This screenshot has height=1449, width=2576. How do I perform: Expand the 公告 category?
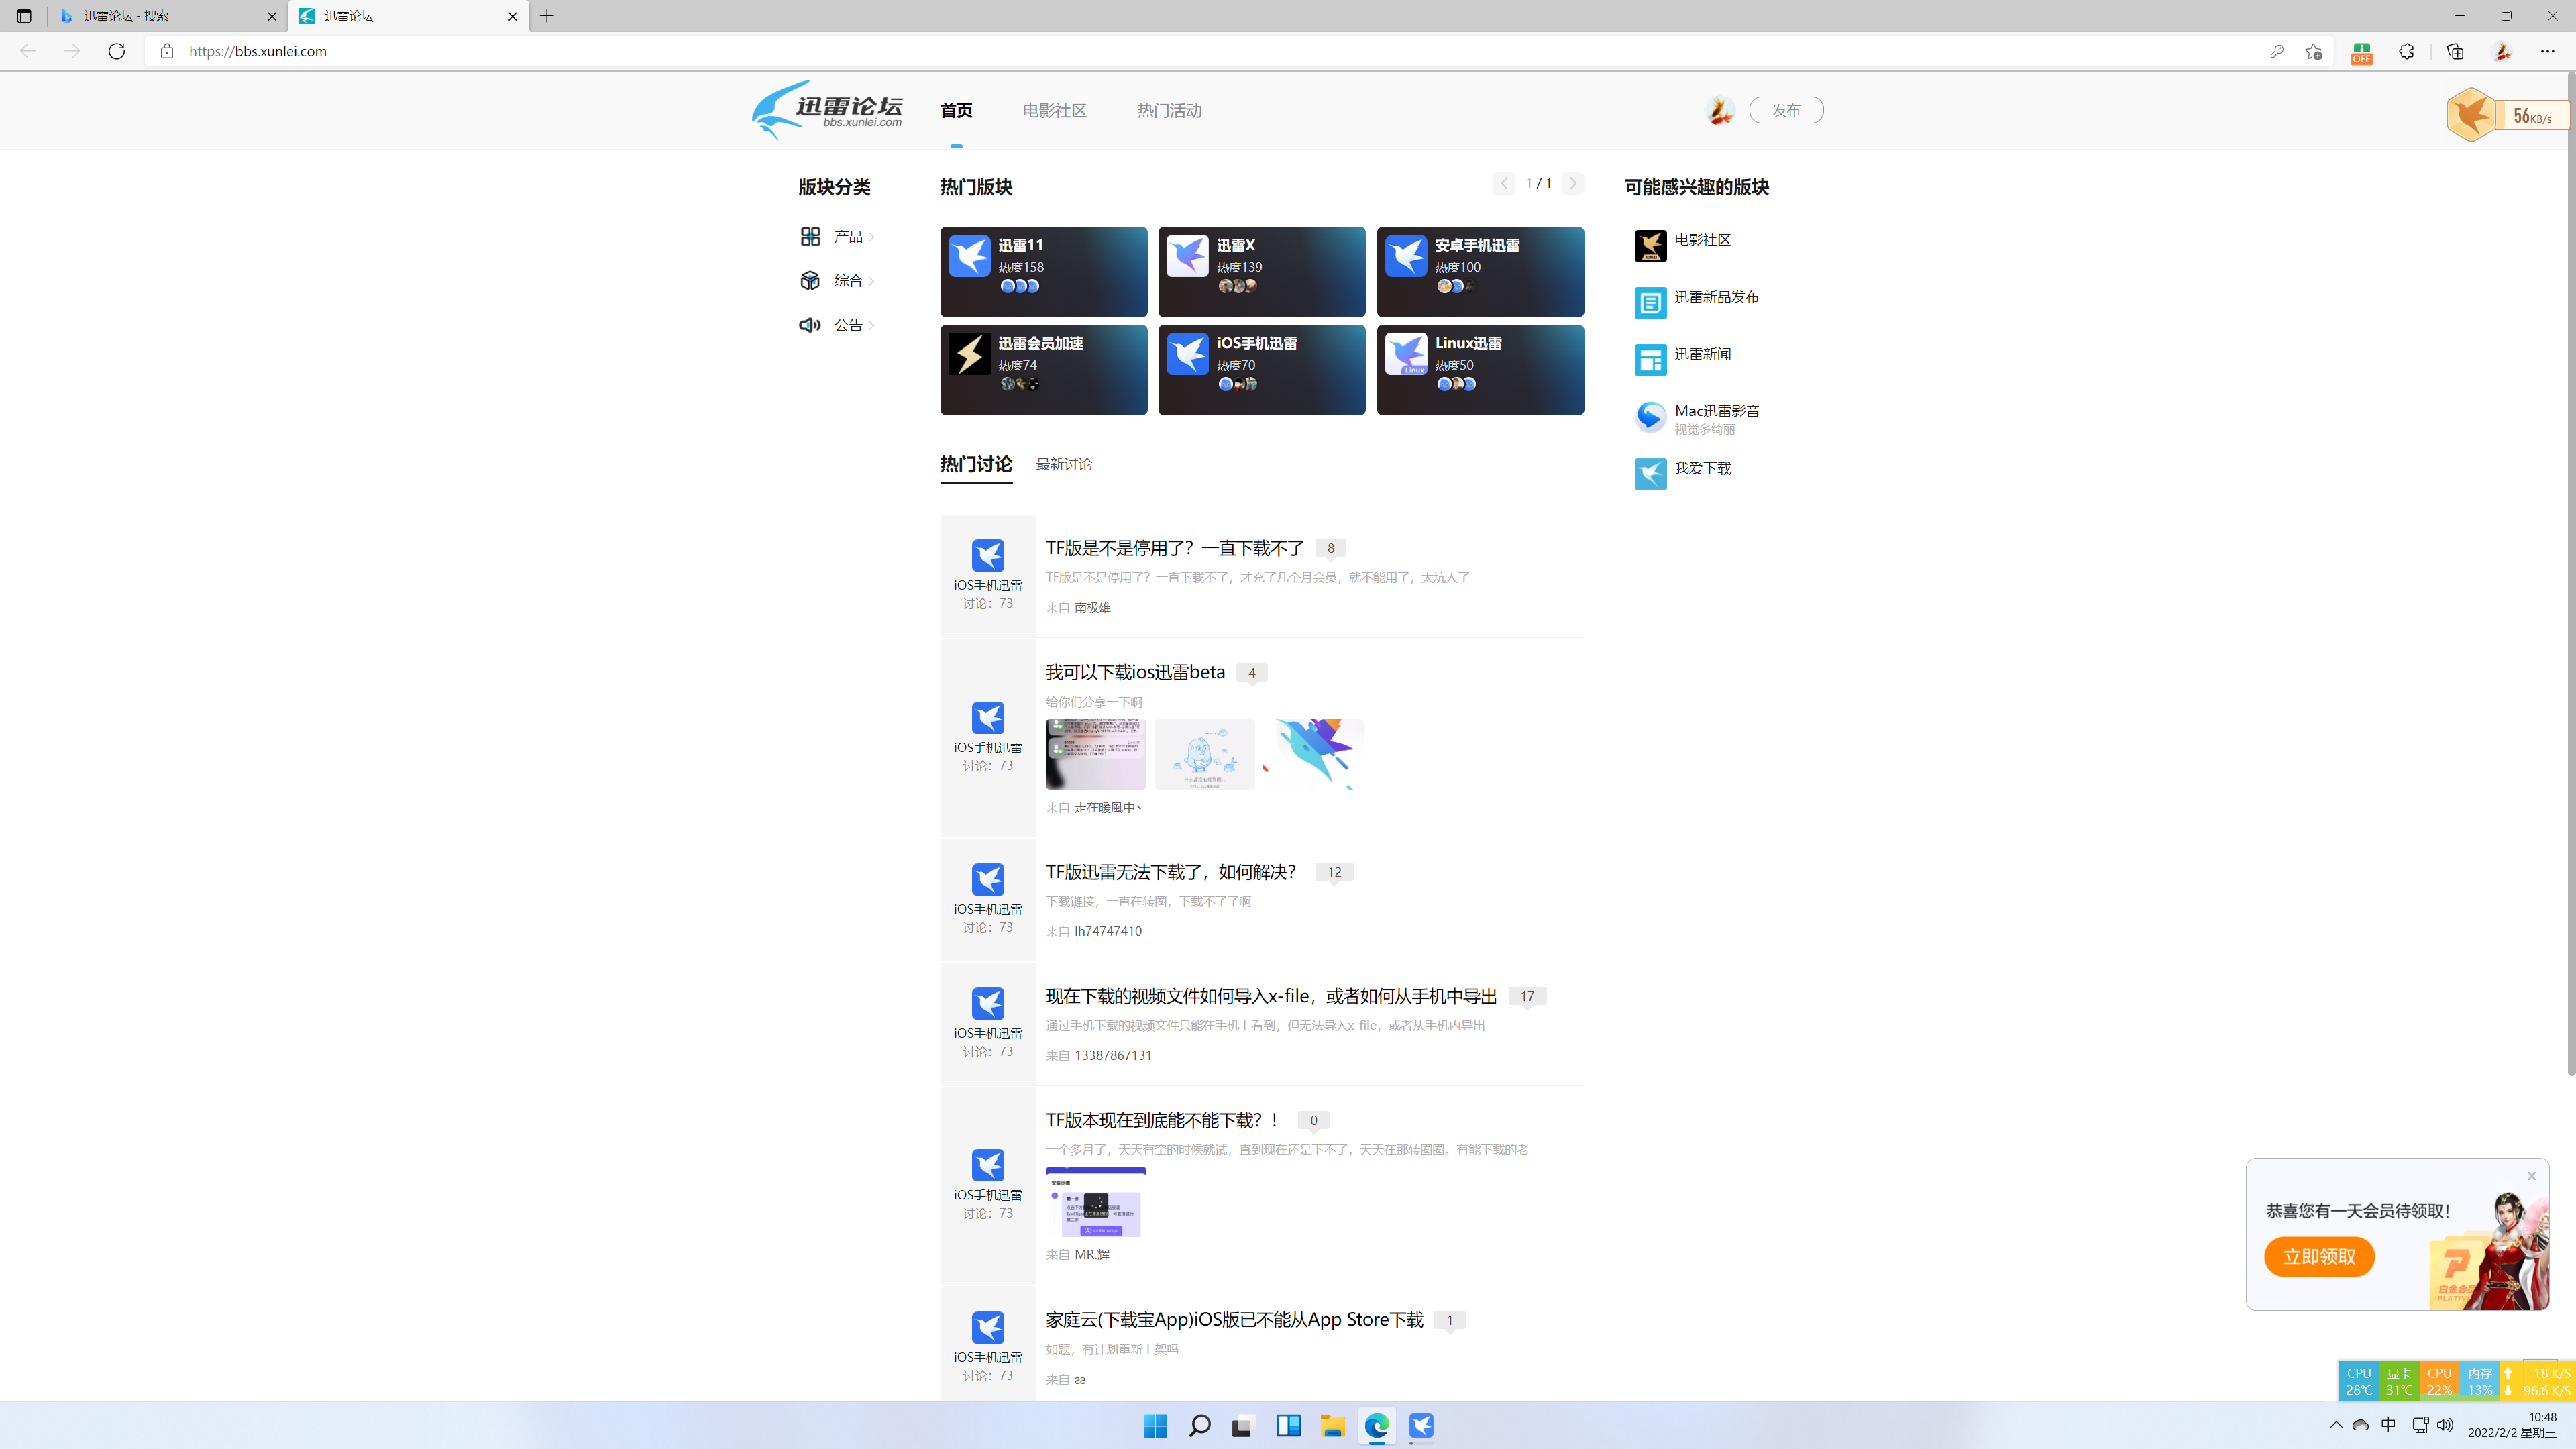849,324
